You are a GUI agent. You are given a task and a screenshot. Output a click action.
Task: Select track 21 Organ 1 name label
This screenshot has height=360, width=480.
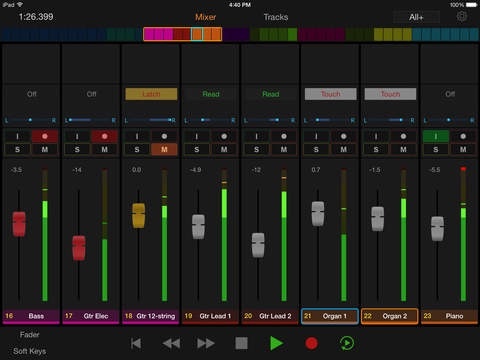coord(330,316)
